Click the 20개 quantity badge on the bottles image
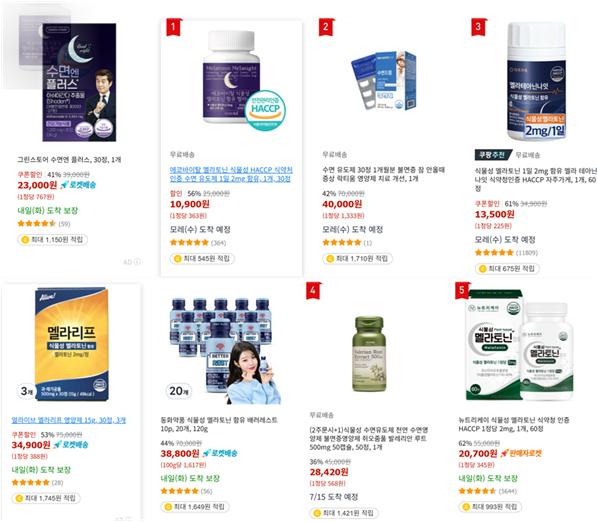 179,391
